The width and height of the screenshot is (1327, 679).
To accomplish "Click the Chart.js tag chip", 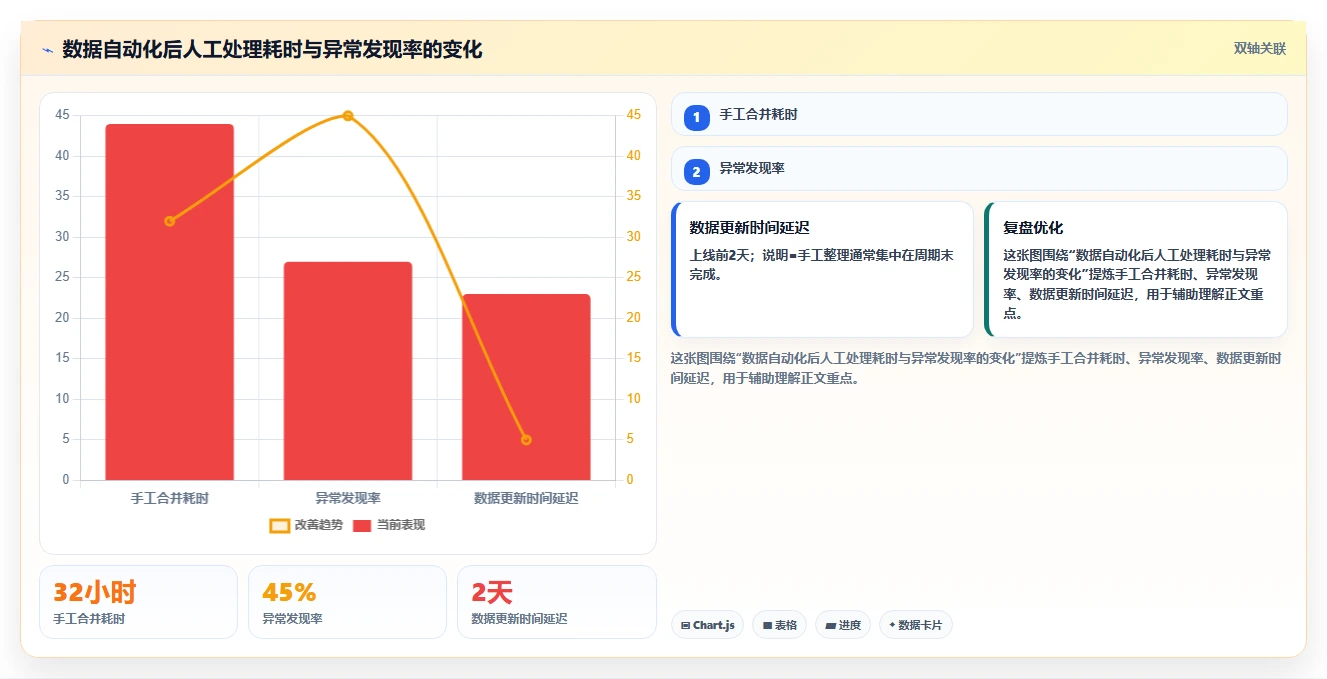I will point(707,625).
